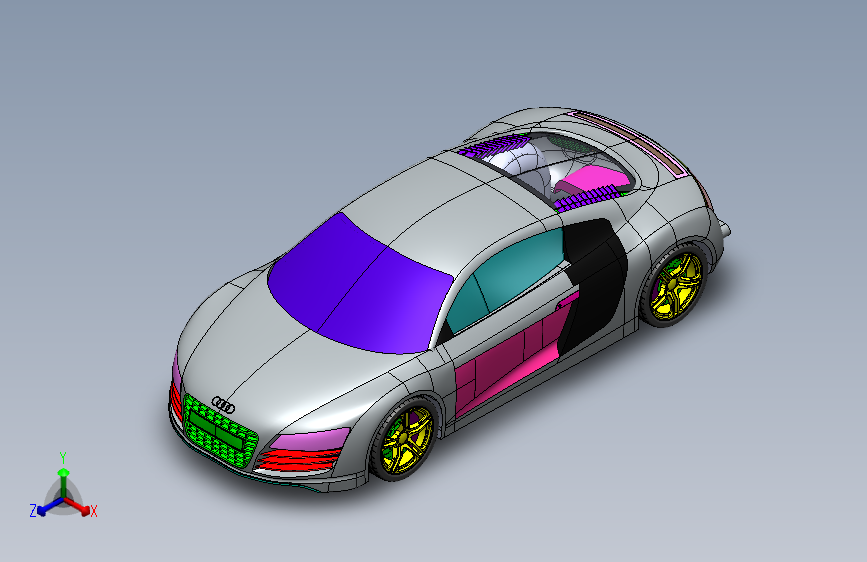
Task: Click the blue Z axis of the orientation triad
Action: pos(47,507)
